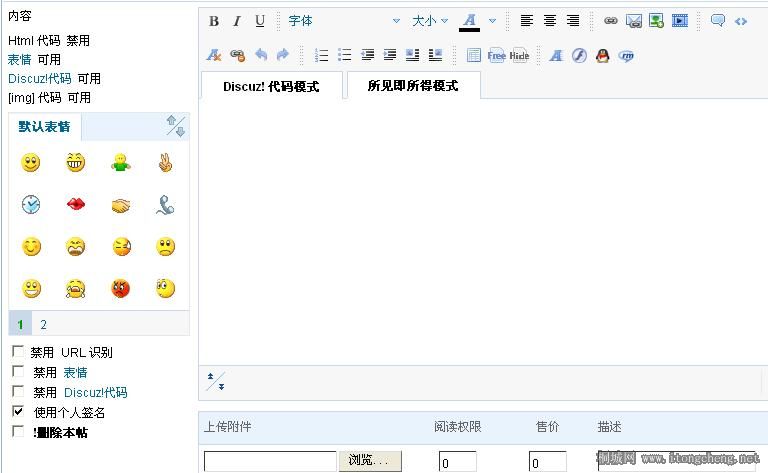Insert a hyperlink with the chain icon
768x473 pixels.
coord(611,21)
